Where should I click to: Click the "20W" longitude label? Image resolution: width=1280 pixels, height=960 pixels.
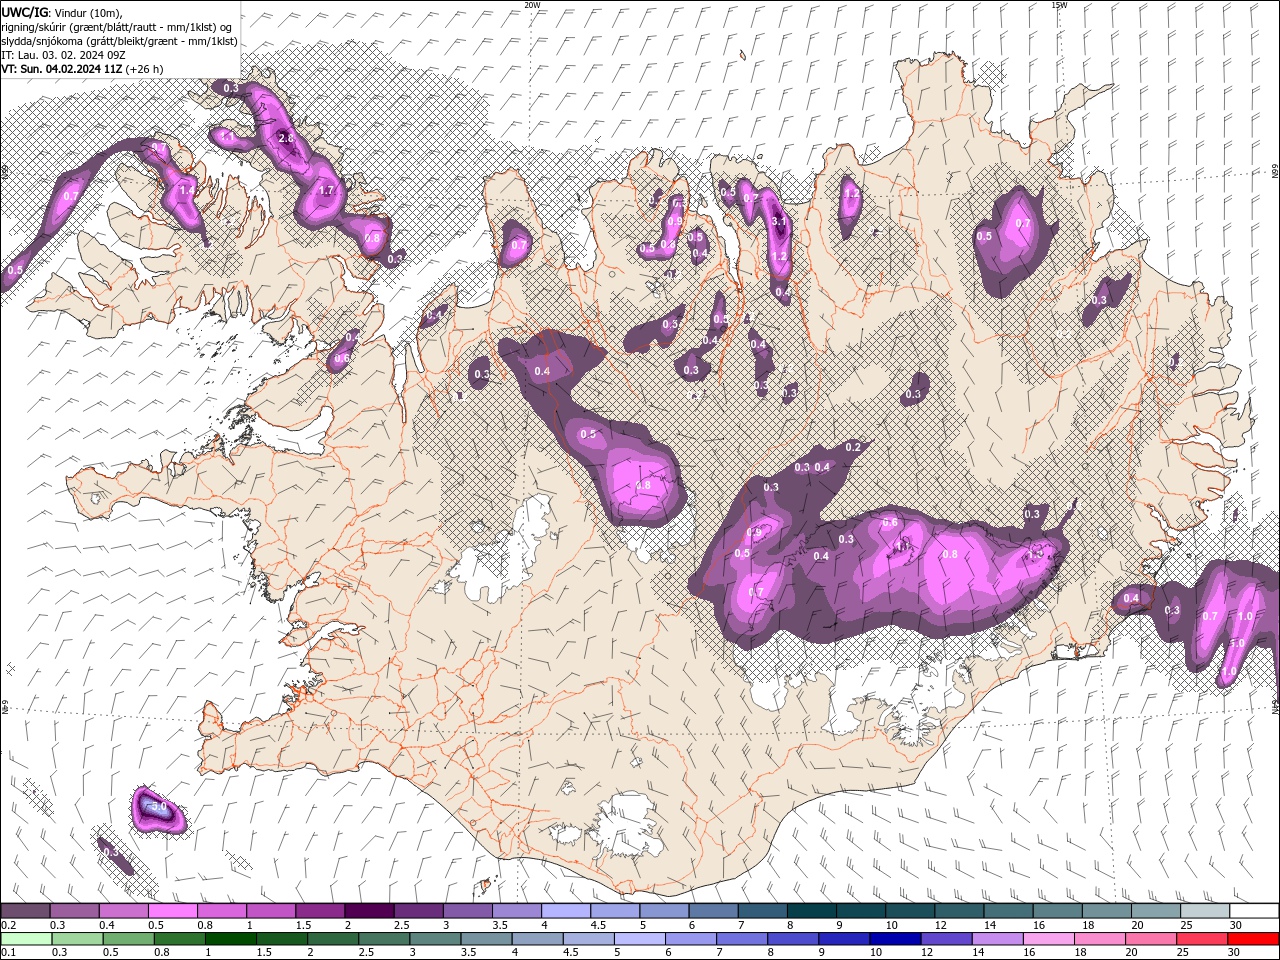tap(532, 5)
